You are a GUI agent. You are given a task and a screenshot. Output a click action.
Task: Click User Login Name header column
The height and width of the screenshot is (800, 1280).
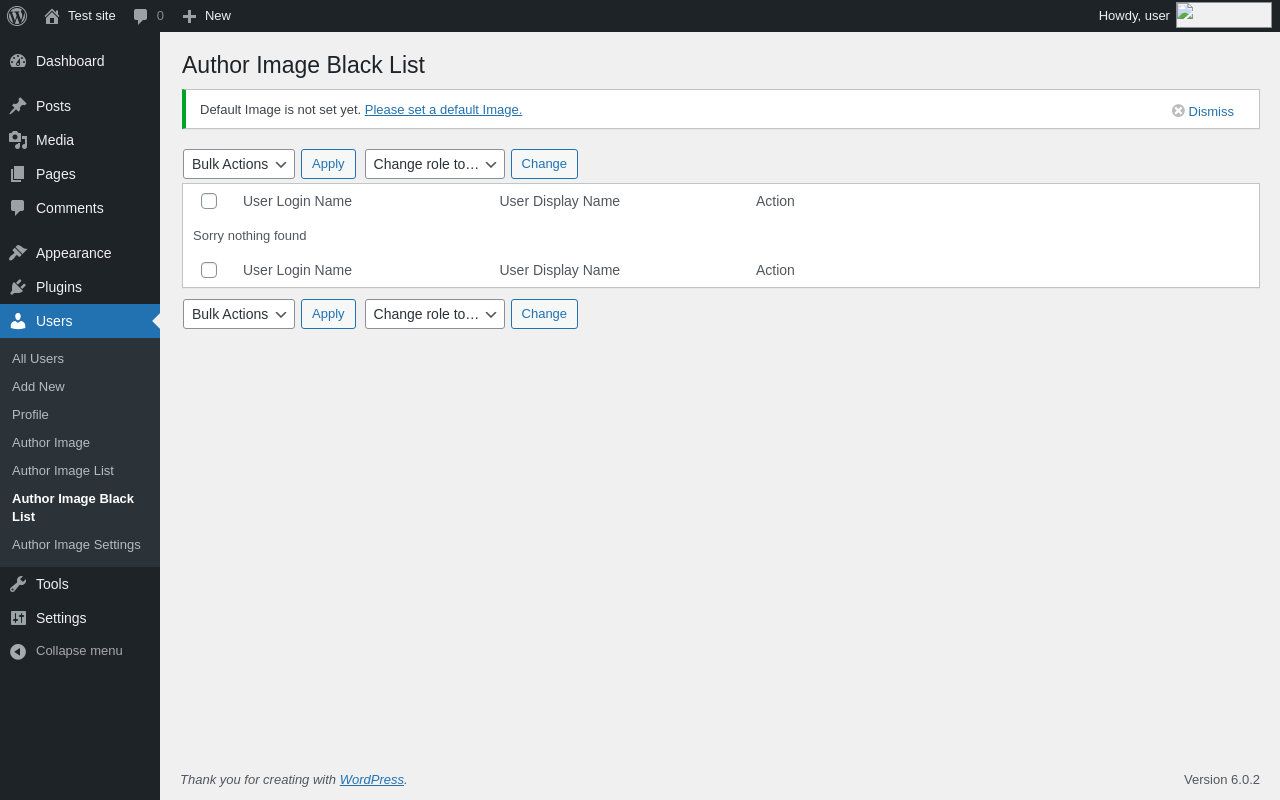coord(297,201)
